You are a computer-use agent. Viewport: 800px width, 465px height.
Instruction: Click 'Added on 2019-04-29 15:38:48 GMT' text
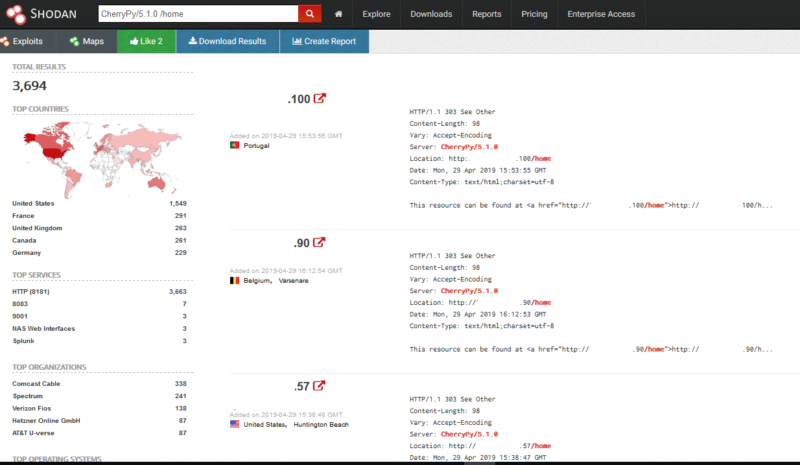point(286,414)
